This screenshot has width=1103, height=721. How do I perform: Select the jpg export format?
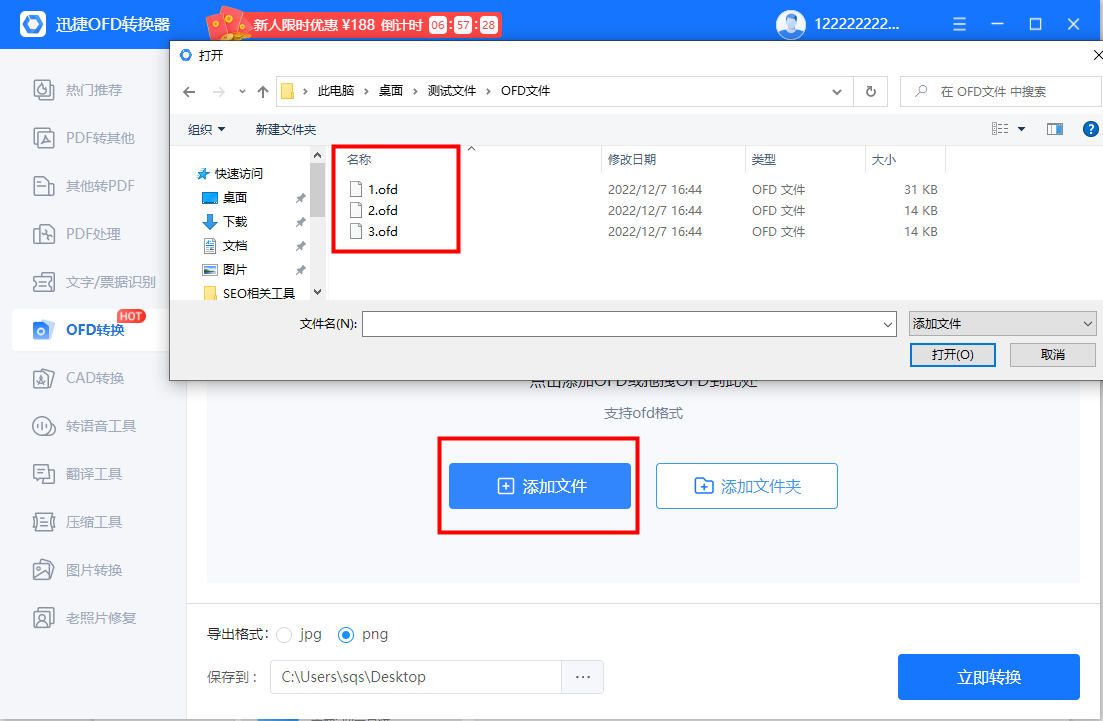[x=285, y=634]
